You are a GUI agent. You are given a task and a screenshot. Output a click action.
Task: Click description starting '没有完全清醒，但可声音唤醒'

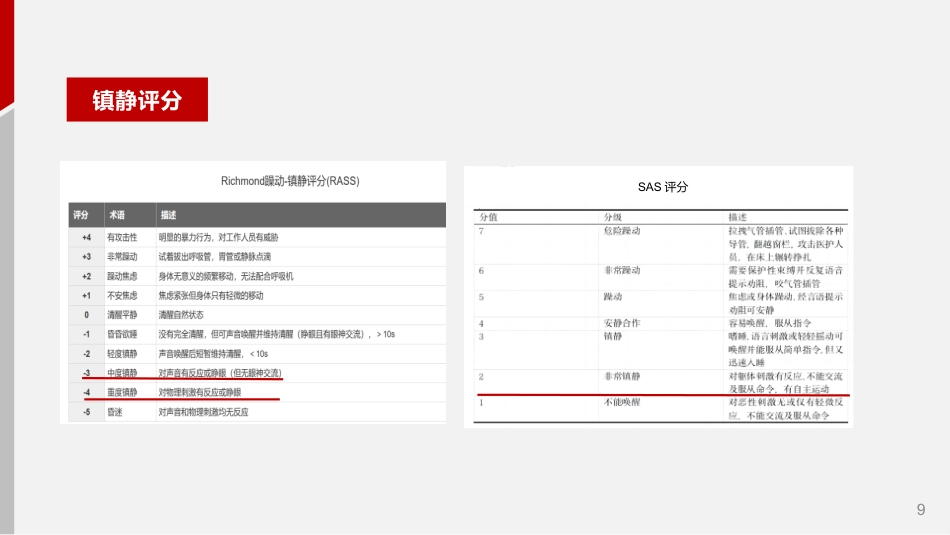(277, 334)
